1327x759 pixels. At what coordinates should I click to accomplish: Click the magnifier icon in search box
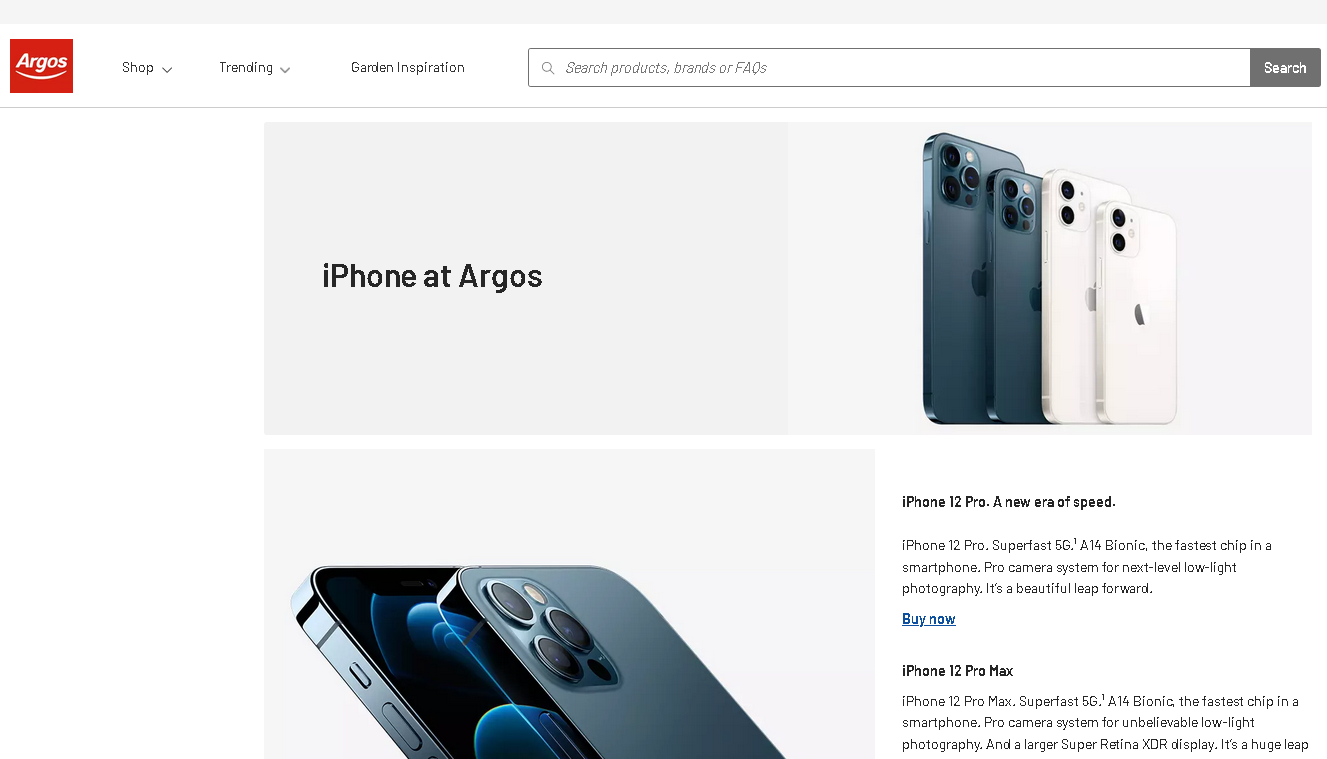coord(547,68)
